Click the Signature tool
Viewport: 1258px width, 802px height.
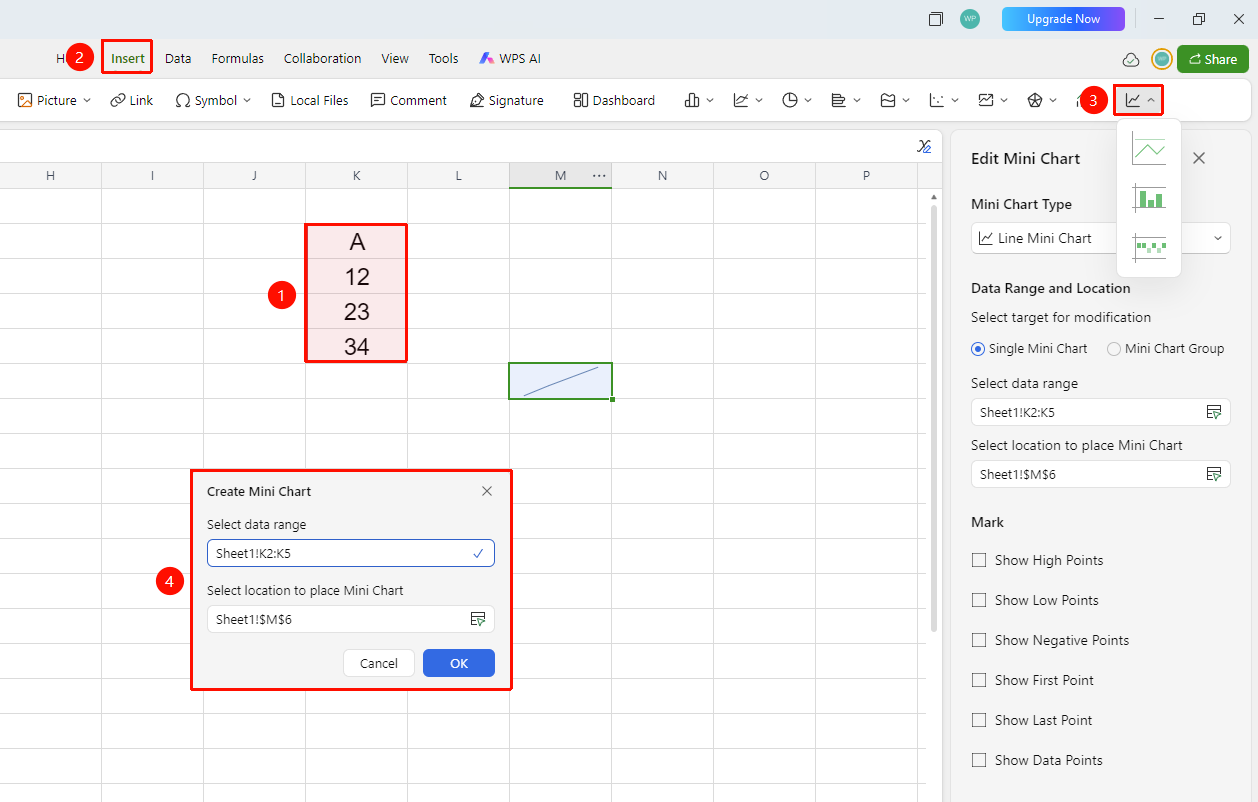coord(507,100)
